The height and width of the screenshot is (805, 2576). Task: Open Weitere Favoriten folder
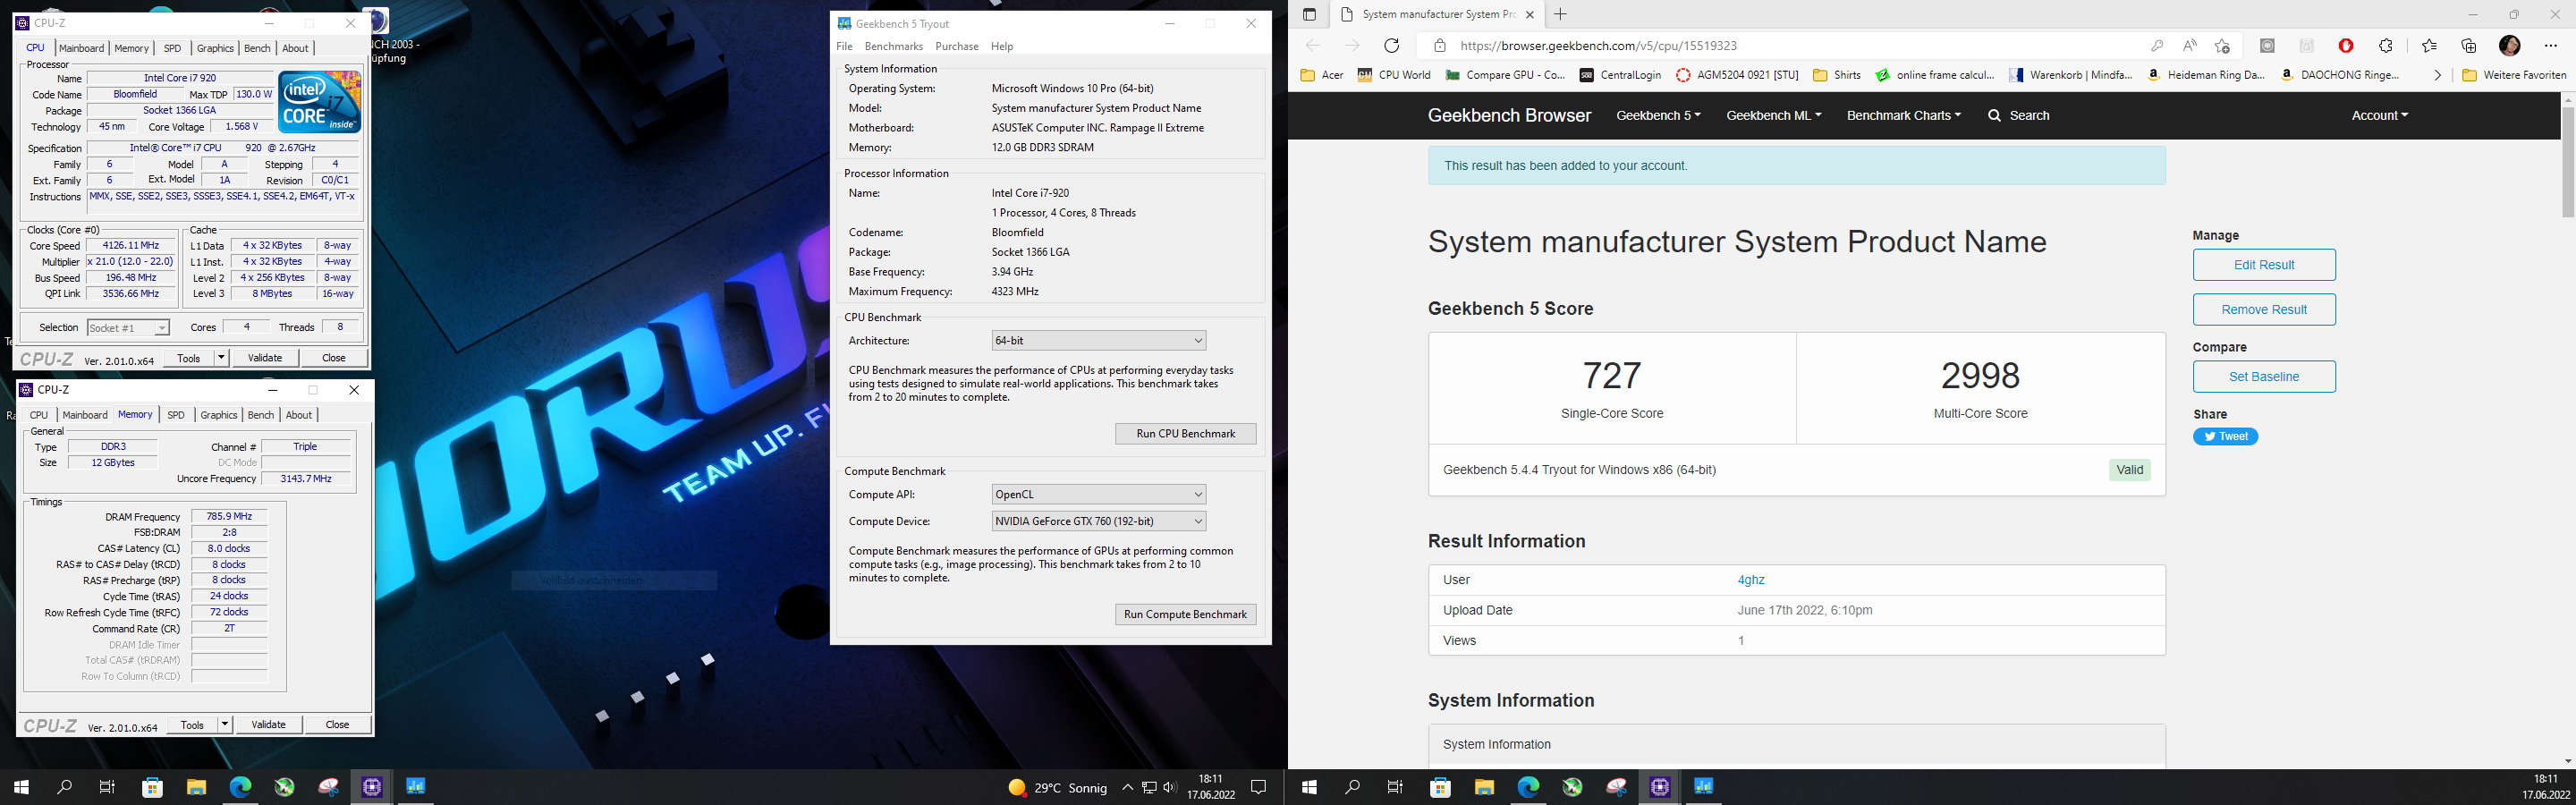[2514, 75]
